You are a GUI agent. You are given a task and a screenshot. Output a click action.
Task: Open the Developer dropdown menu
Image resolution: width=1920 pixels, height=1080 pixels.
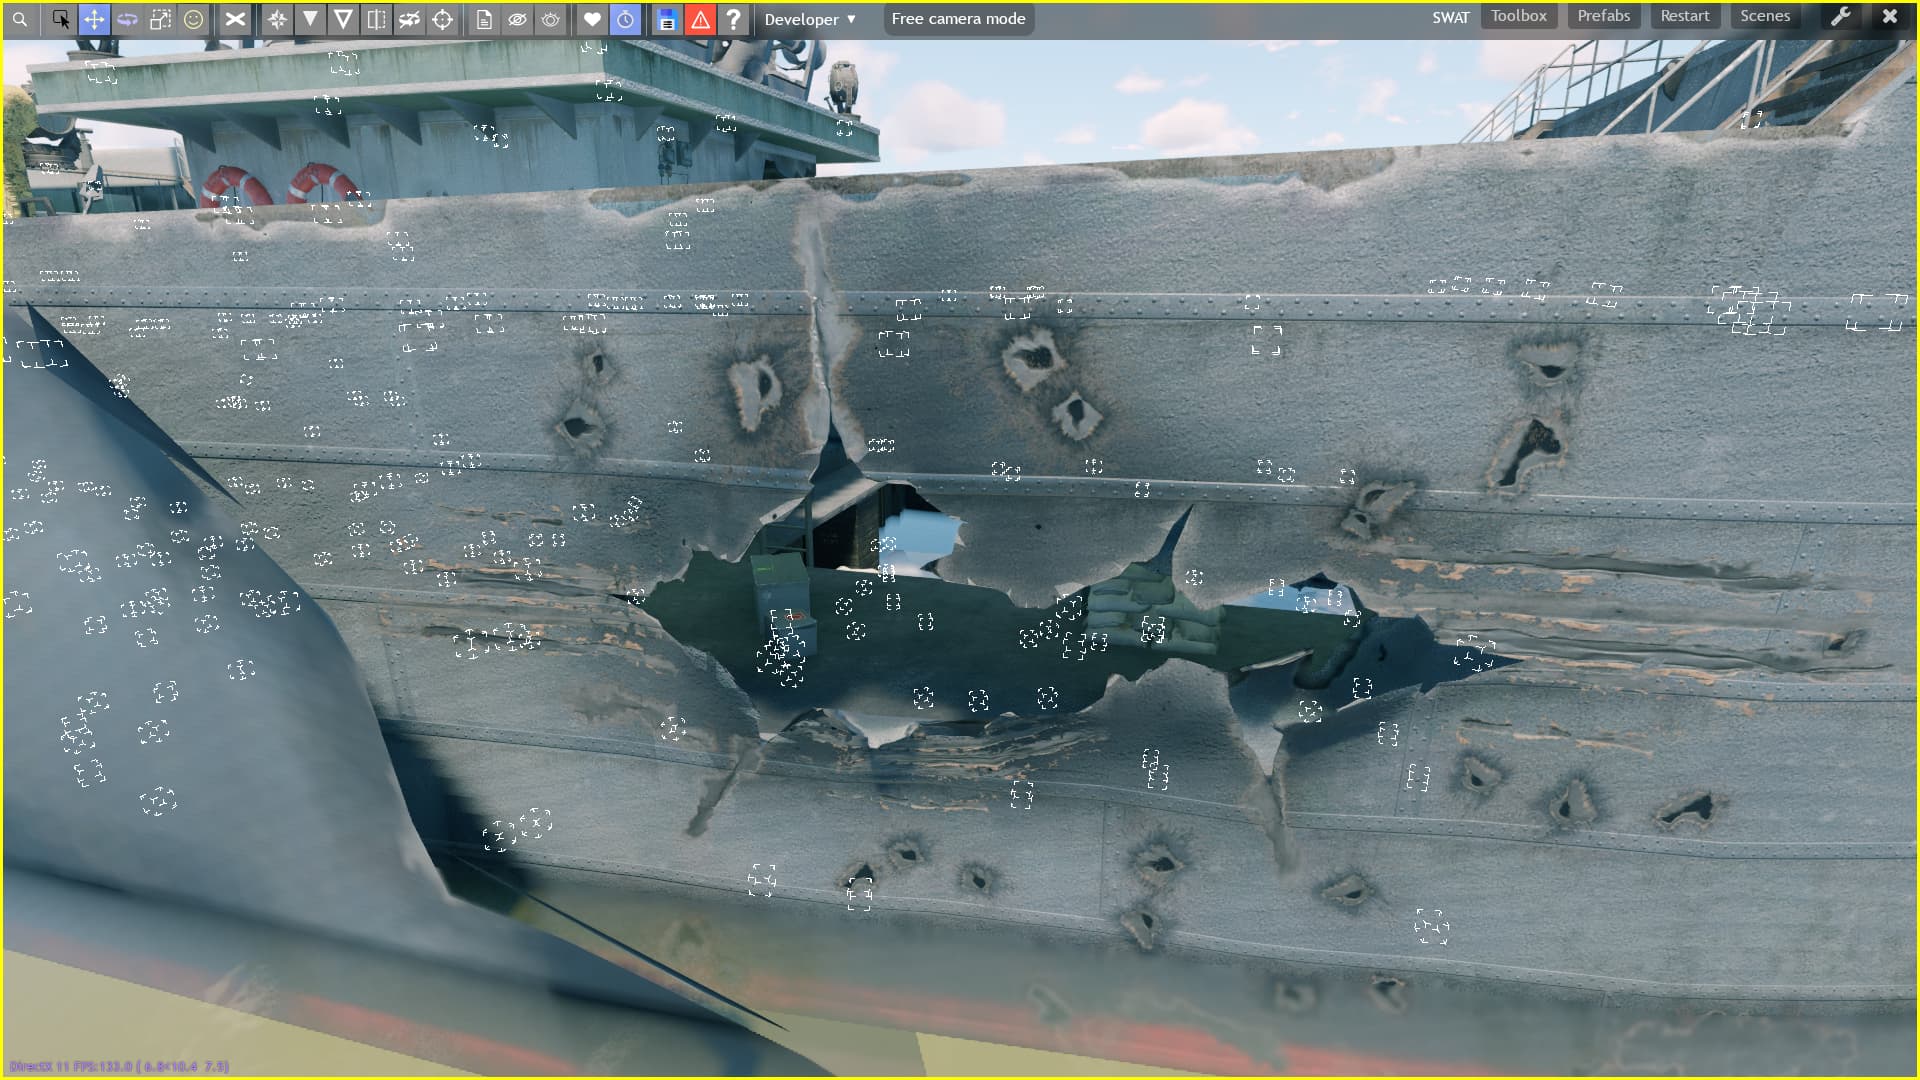[810, 19]
